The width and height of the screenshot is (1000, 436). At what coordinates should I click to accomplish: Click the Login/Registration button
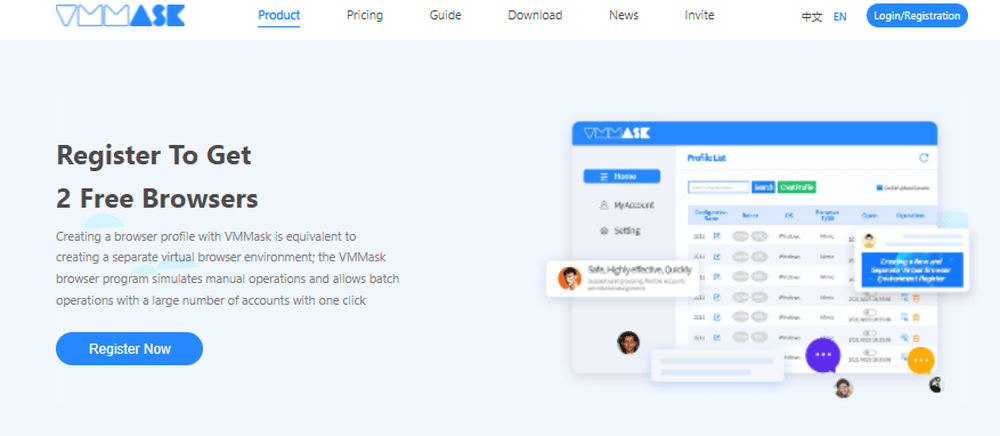[x=917, y=16]
